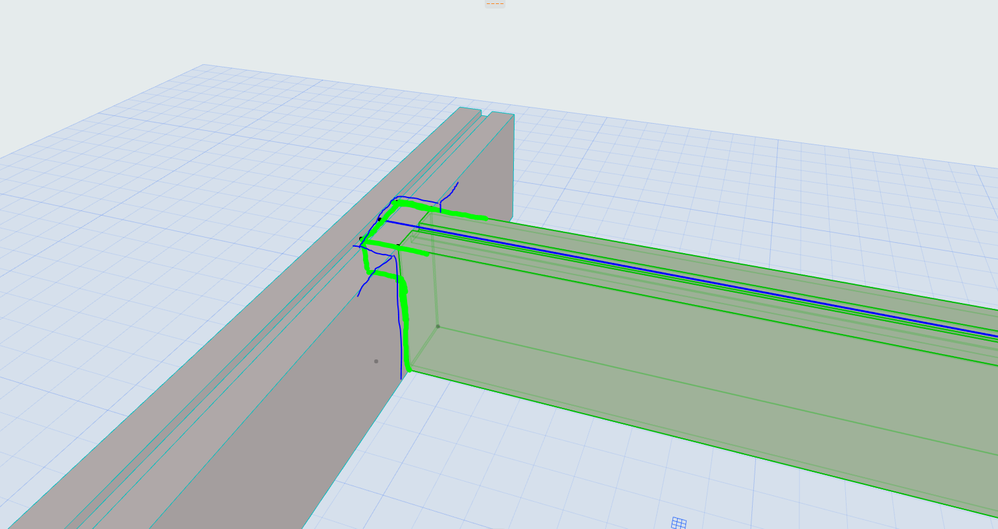Image resolution: width=998 pixels, height=529 pixels.
Task: Click the dark hotspot on the gray wall side
Action: coord(376,362)
